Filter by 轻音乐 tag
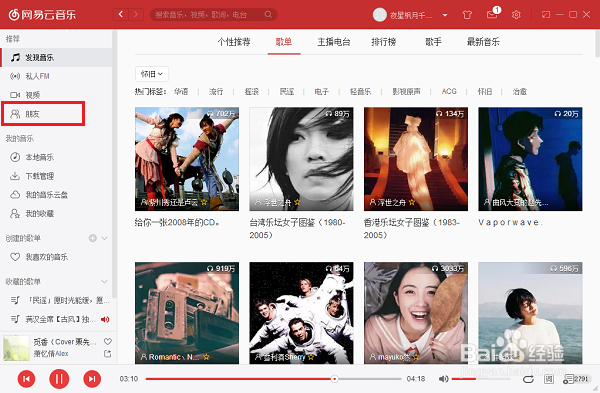 click(x=360, y=91)
